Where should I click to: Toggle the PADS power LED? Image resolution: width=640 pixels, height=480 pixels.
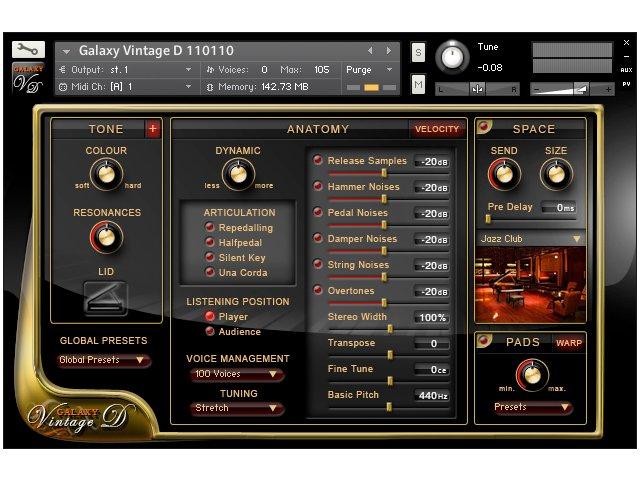click(x=484, y=340)
